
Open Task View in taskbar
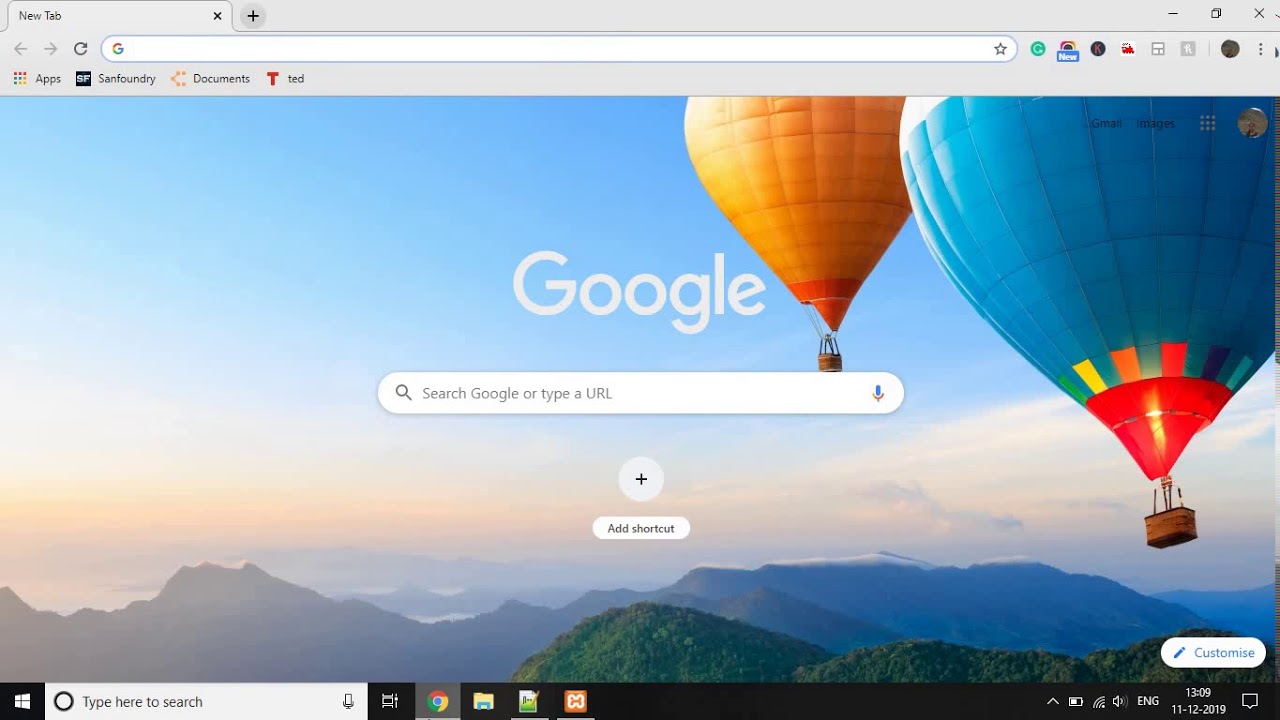tap(390, 701)
